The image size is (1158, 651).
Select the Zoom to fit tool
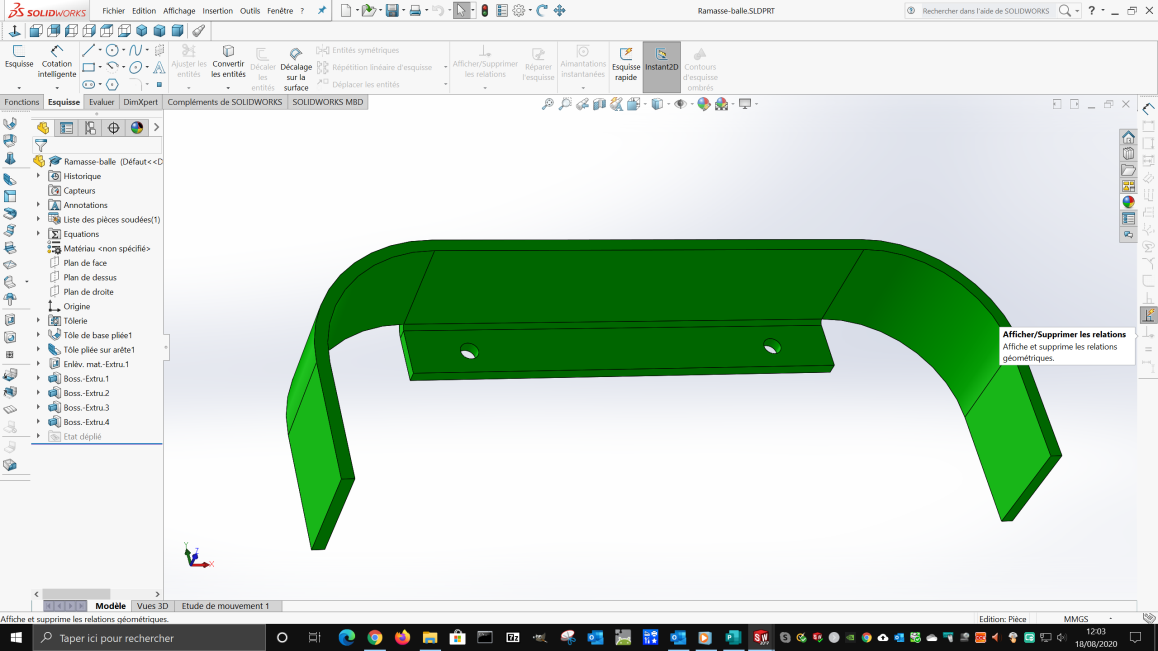point(547,104)
